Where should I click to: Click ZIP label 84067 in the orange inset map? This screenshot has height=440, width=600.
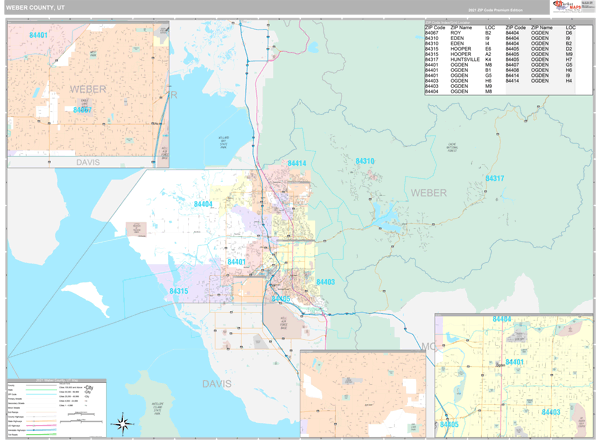tap(82, 110)
